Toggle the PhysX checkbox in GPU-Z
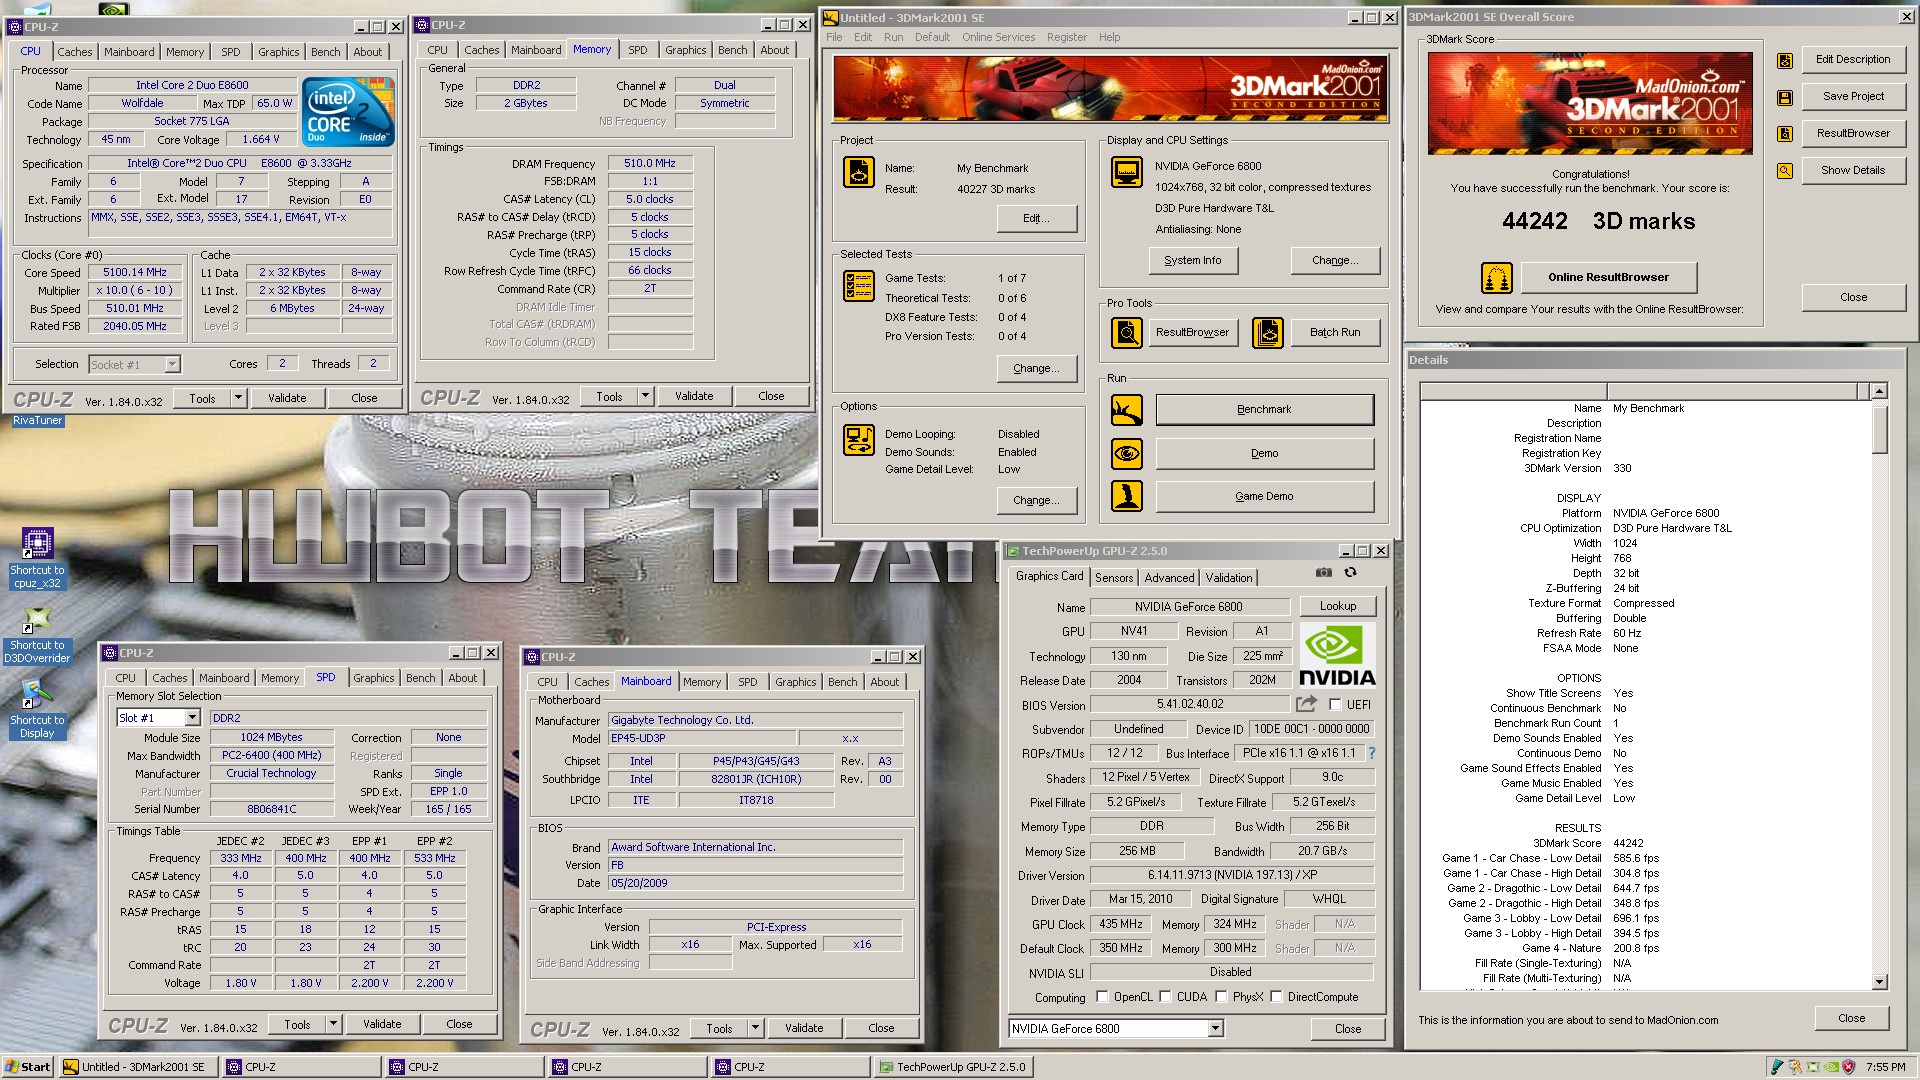This screenshot has height=1080, width=1920. point(1221,997)
